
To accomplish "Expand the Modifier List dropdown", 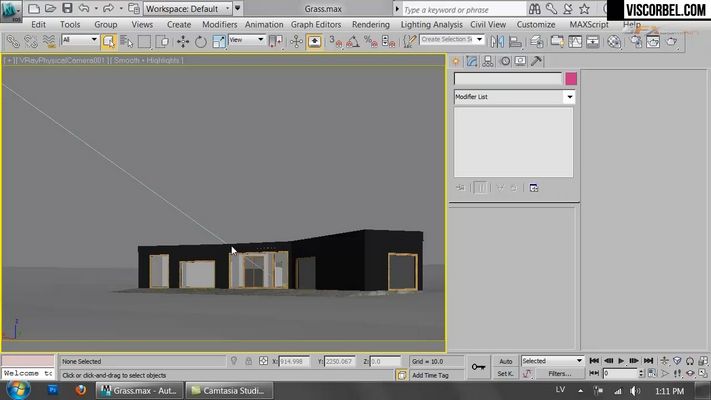I will pos(514,97).
